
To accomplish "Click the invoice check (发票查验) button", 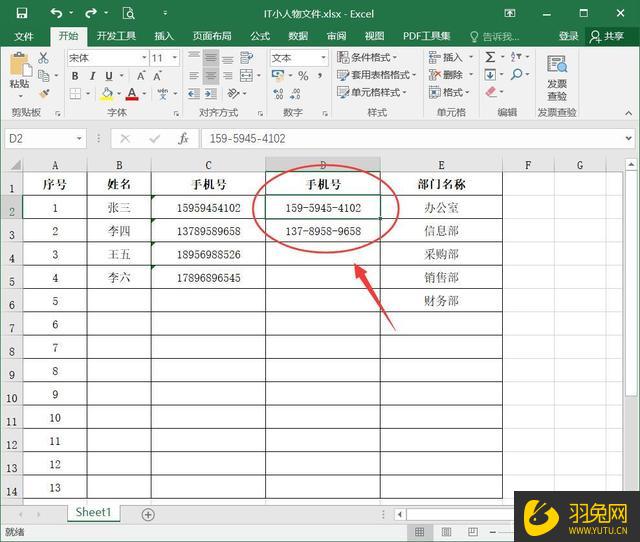I will 557,78.
